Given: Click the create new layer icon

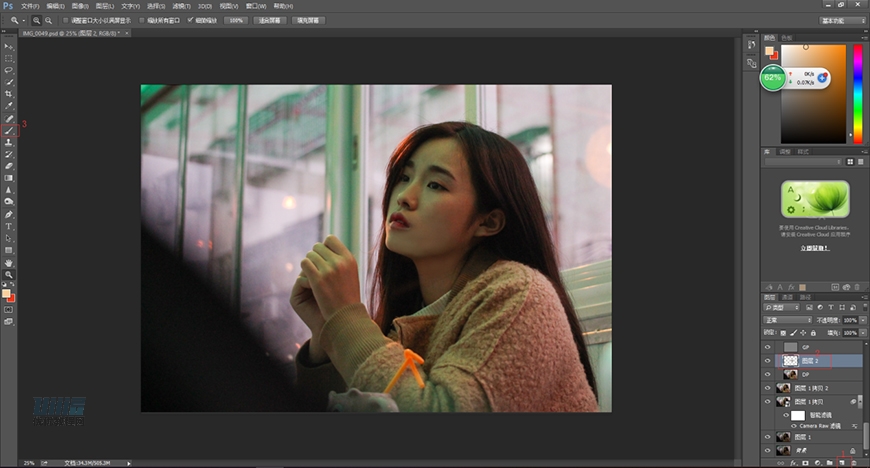Looking at the screenshot, I should 841,463.
